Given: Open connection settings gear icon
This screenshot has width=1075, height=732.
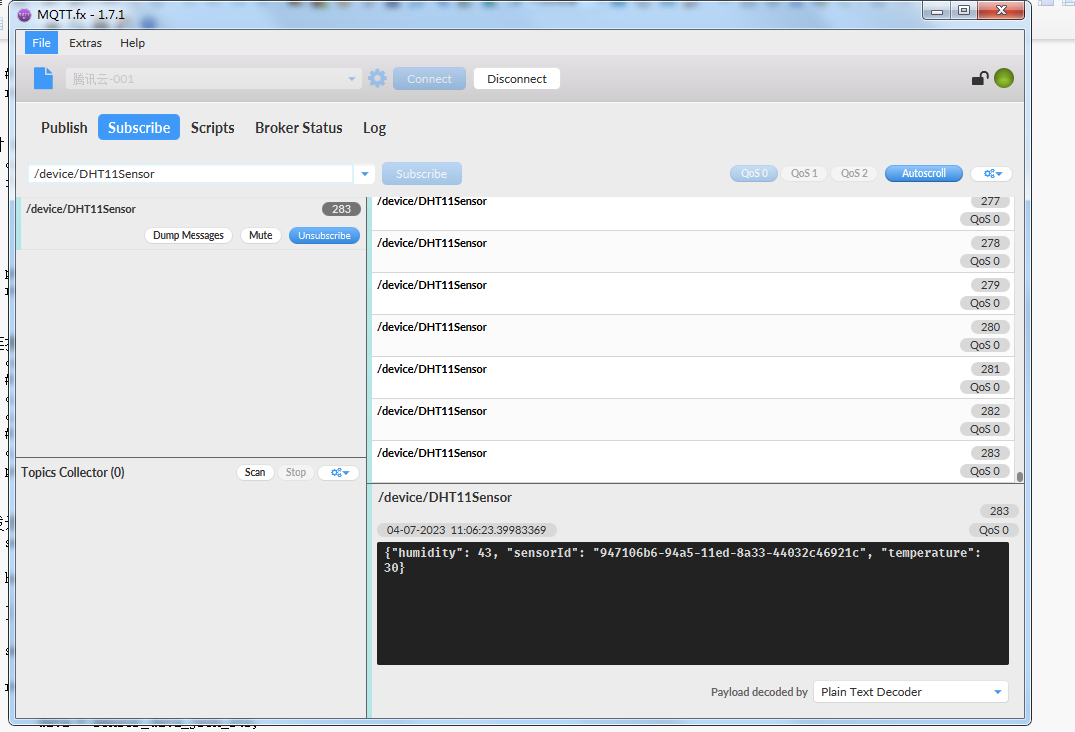Looking at the screenshot, I should [x=377, y=78].
